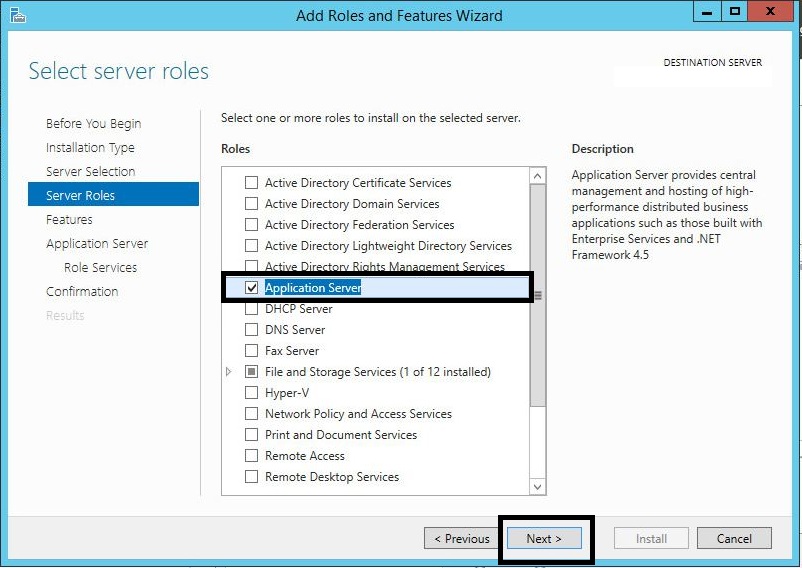Click the roles list scrollbar thumb

click(537, 295)
